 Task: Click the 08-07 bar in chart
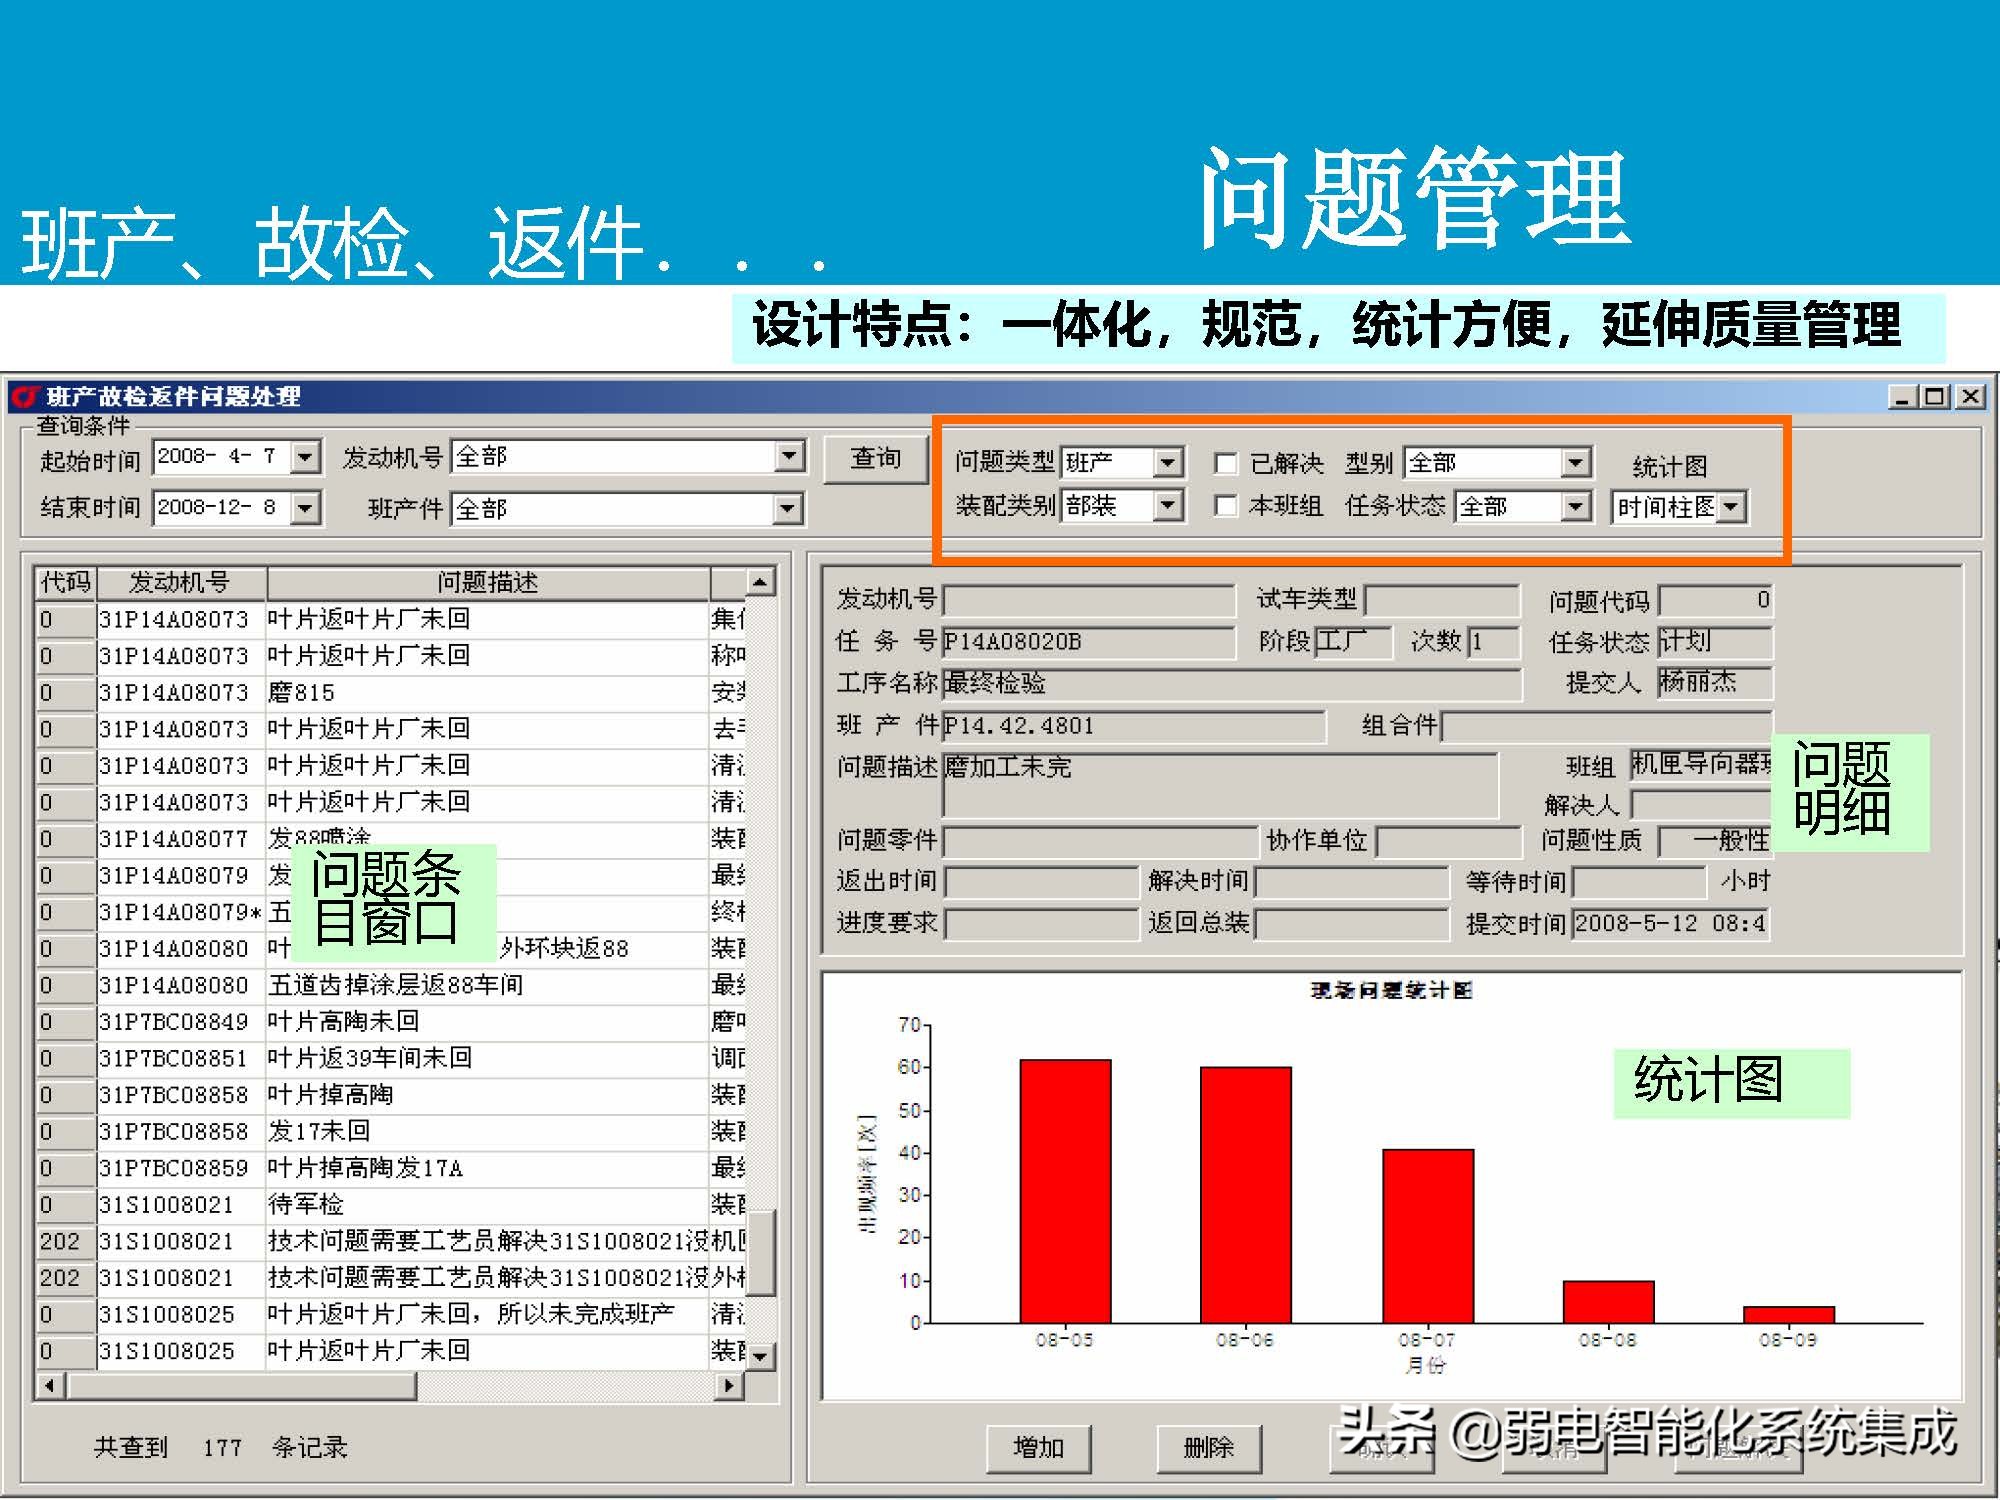point(1428,1236)
